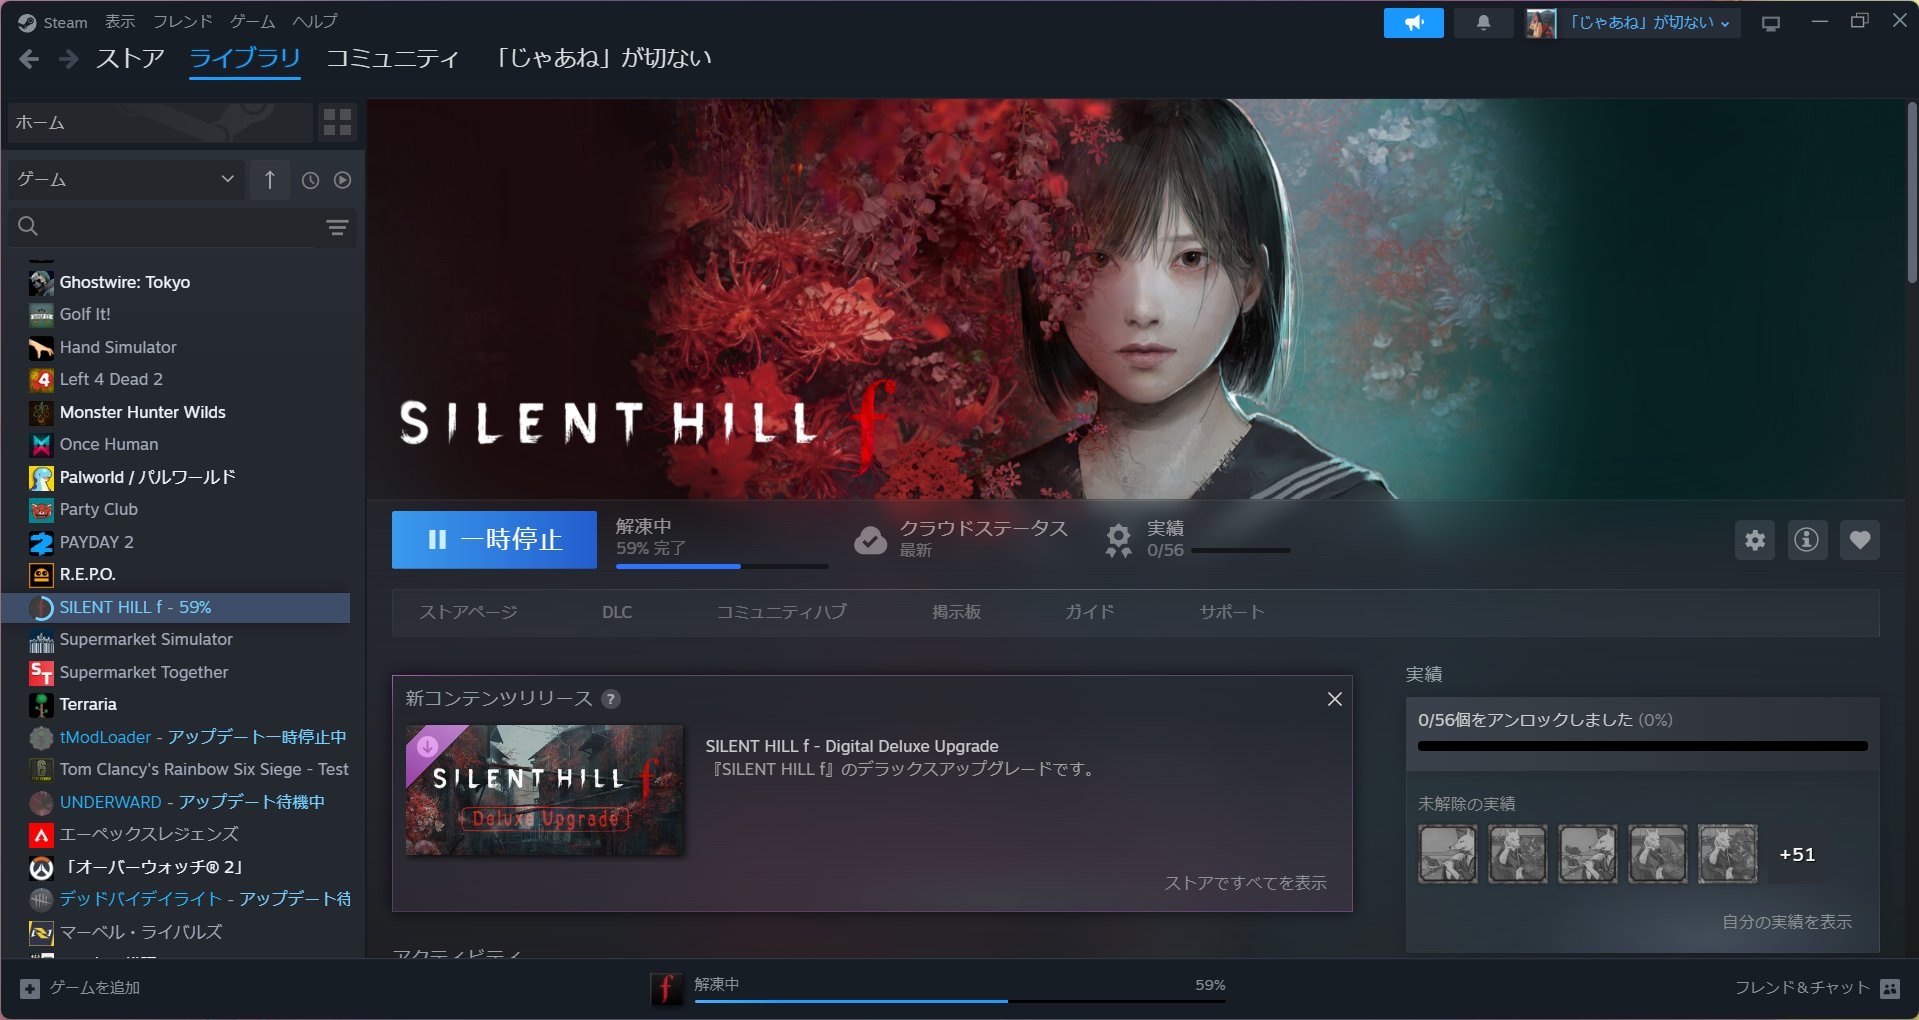Expand the ゲーム category dropdown
Screen dimensions: 1919x1020
(125, 180)
